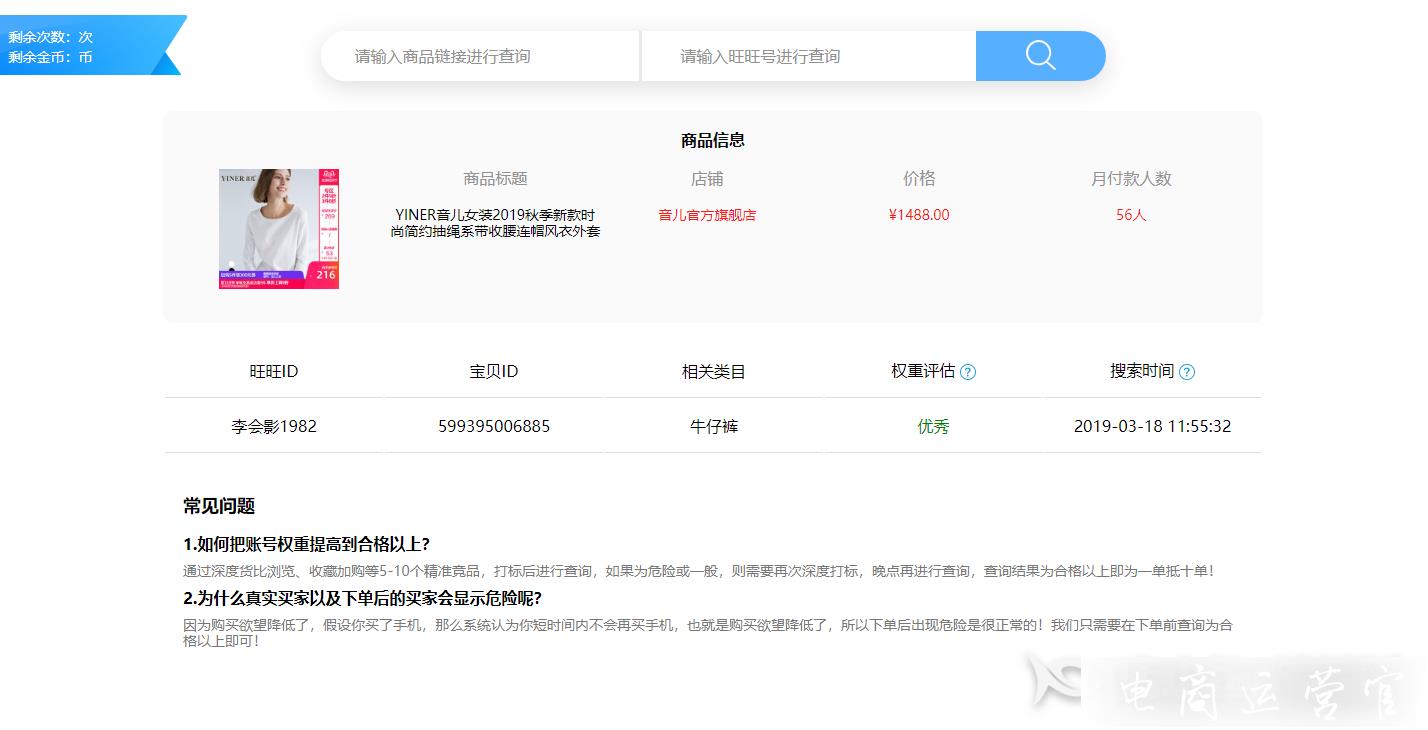Open the YINER product thumbnail image
The width and height of the screenshot is (1428, 730).
pyautogui.click(x=279, y=229)
